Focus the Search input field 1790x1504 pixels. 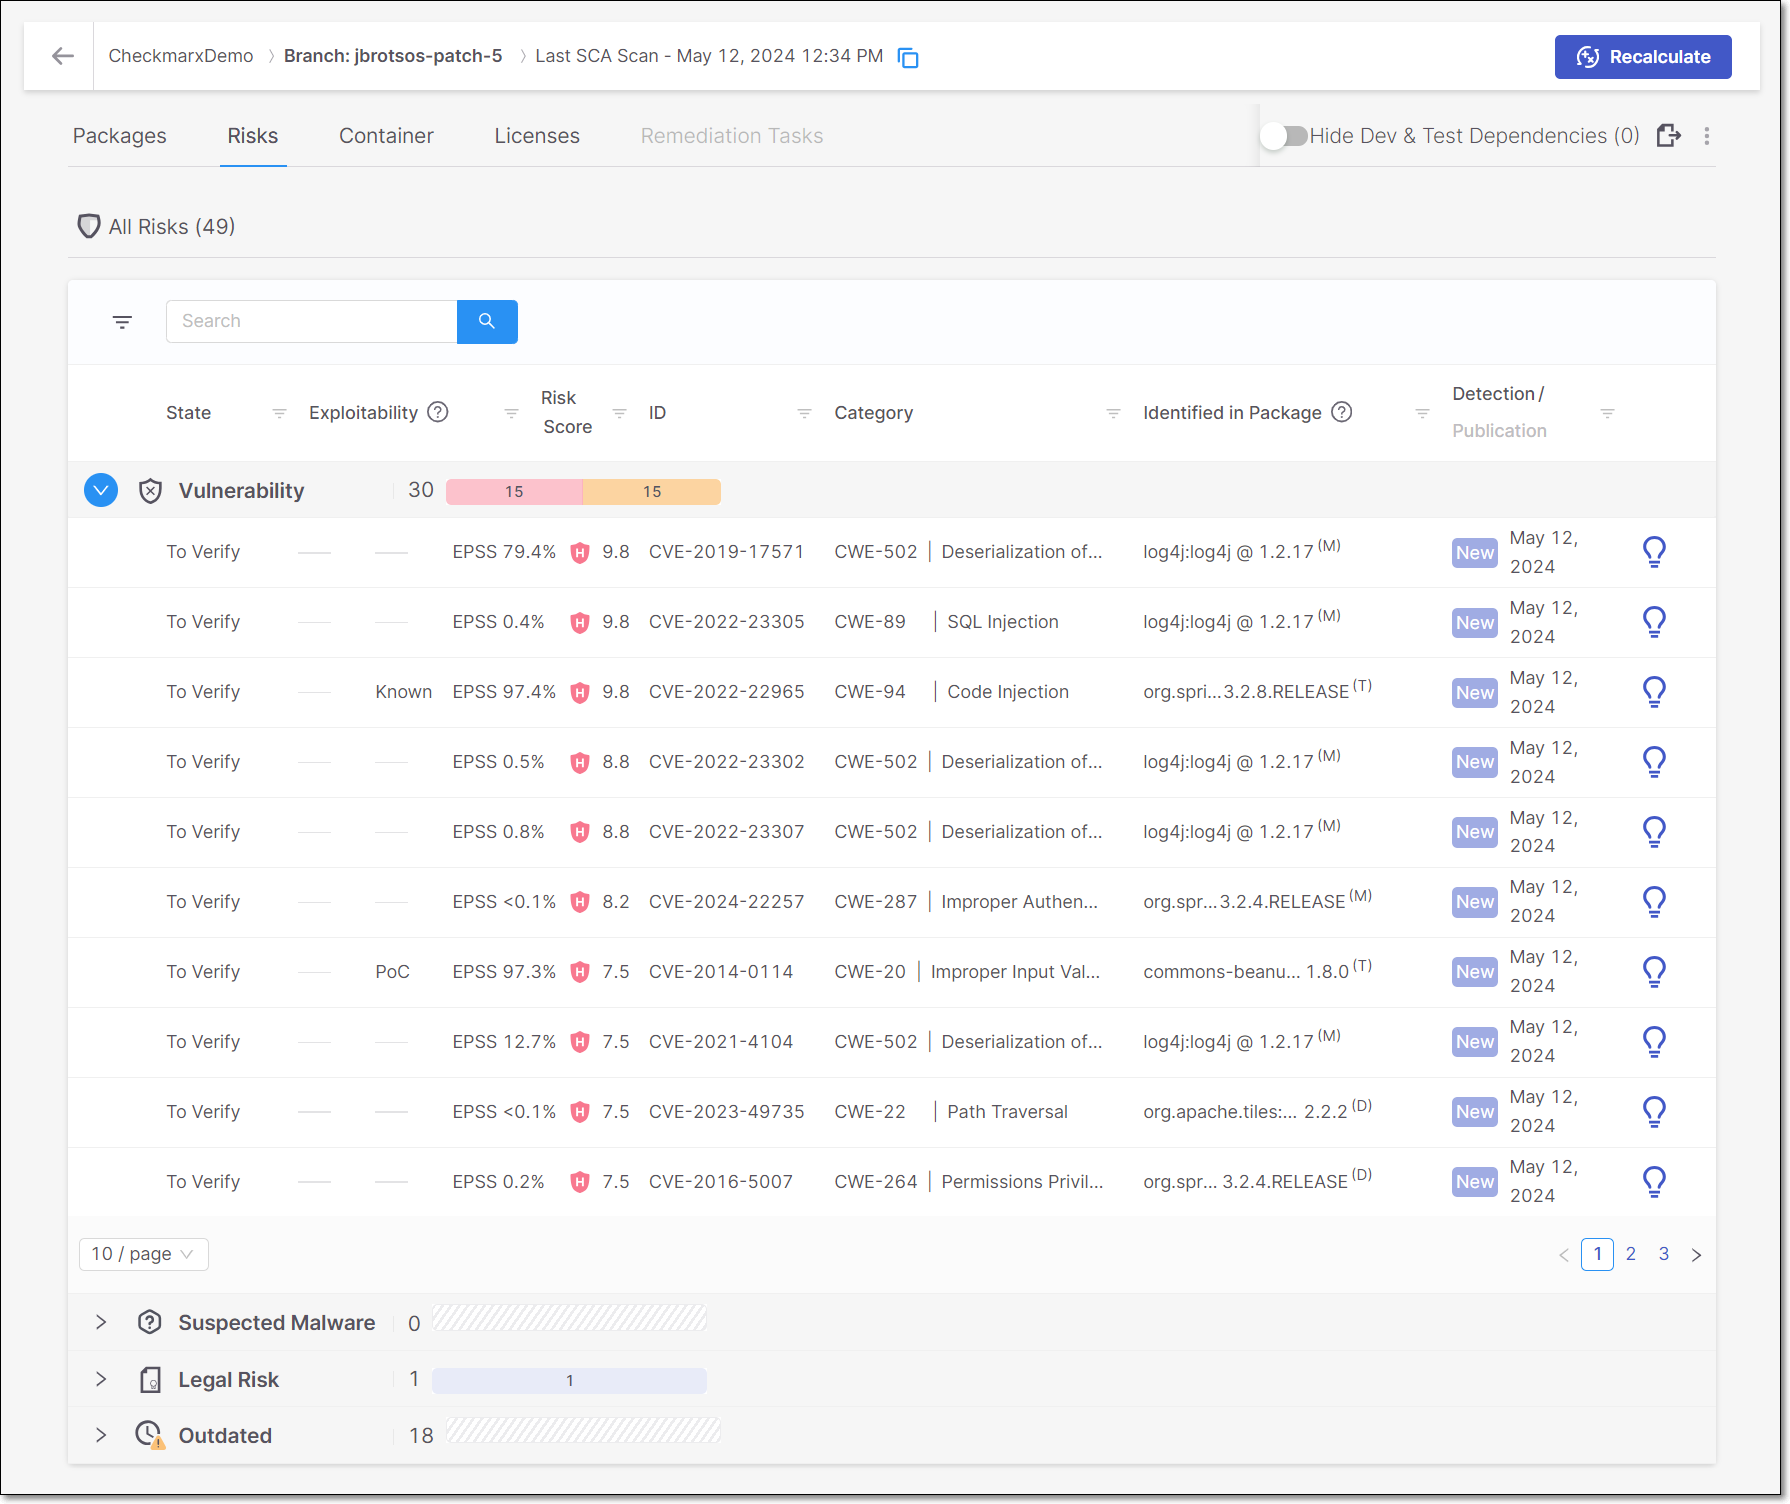pyautogui.click(x=312, y=322)
